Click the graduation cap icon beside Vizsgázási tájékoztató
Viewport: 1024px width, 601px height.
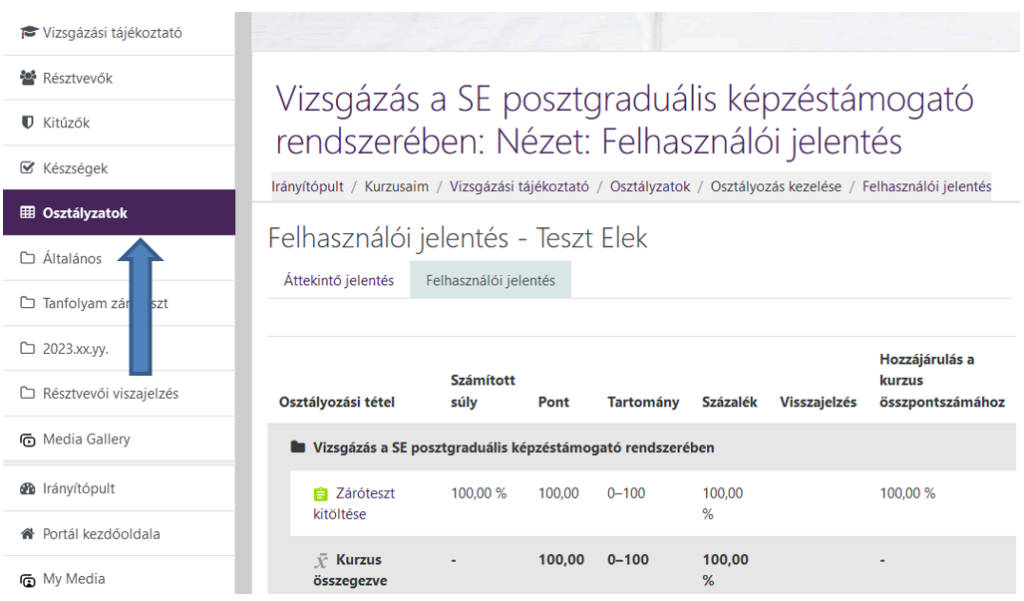click(x=27, y=35)
